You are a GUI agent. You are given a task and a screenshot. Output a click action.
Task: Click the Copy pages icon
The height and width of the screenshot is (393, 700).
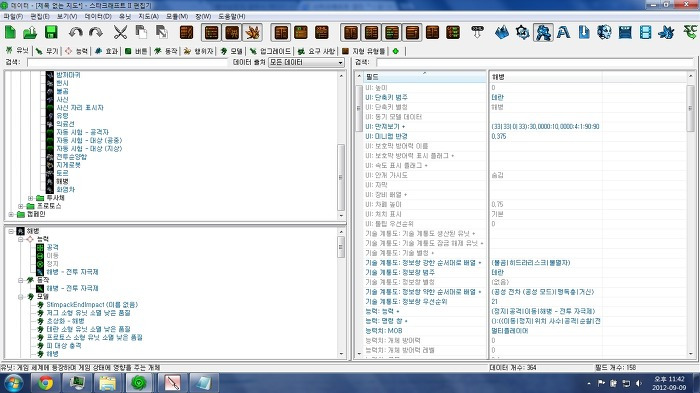[141, 33]
